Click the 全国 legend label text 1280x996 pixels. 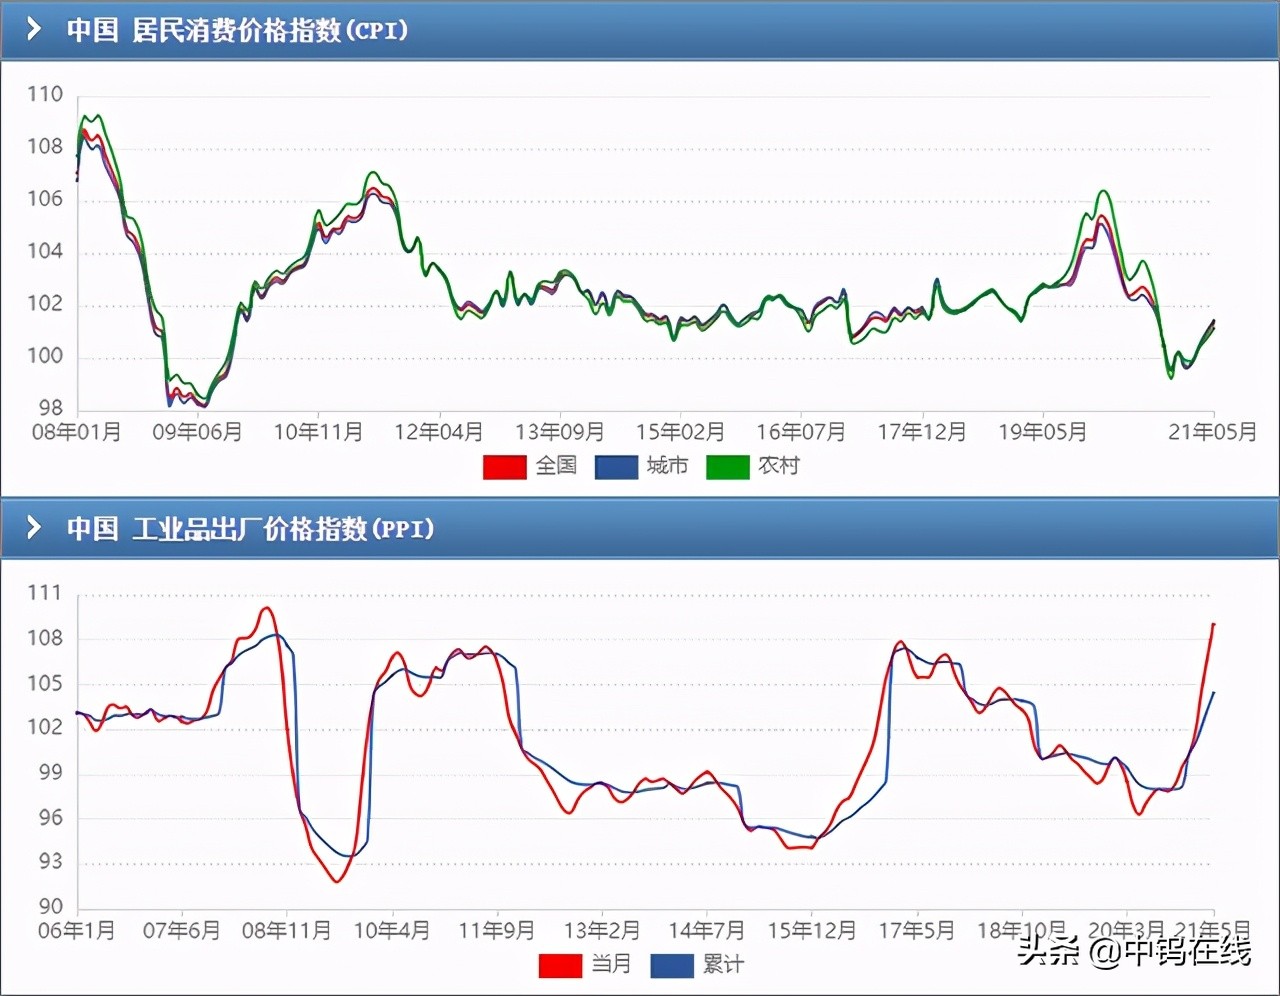(556, 466)
